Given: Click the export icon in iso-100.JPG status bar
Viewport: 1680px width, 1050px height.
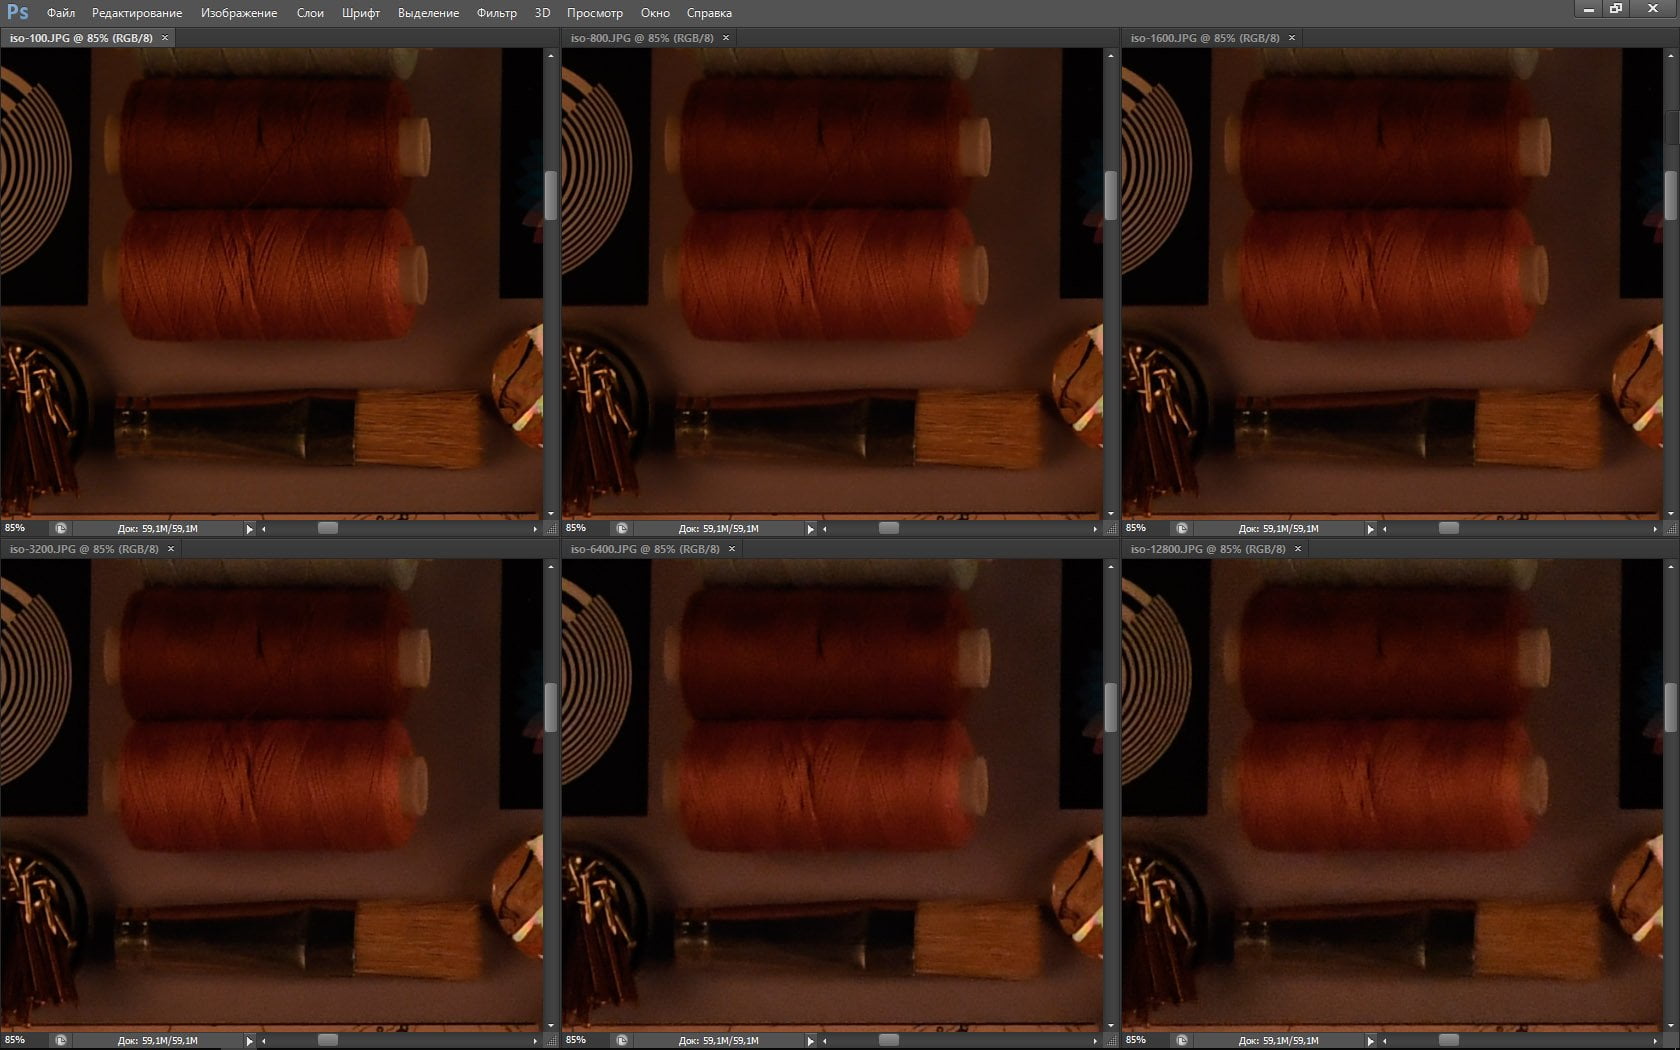Looking at the screenshot, I should click(x=61, y=528).
